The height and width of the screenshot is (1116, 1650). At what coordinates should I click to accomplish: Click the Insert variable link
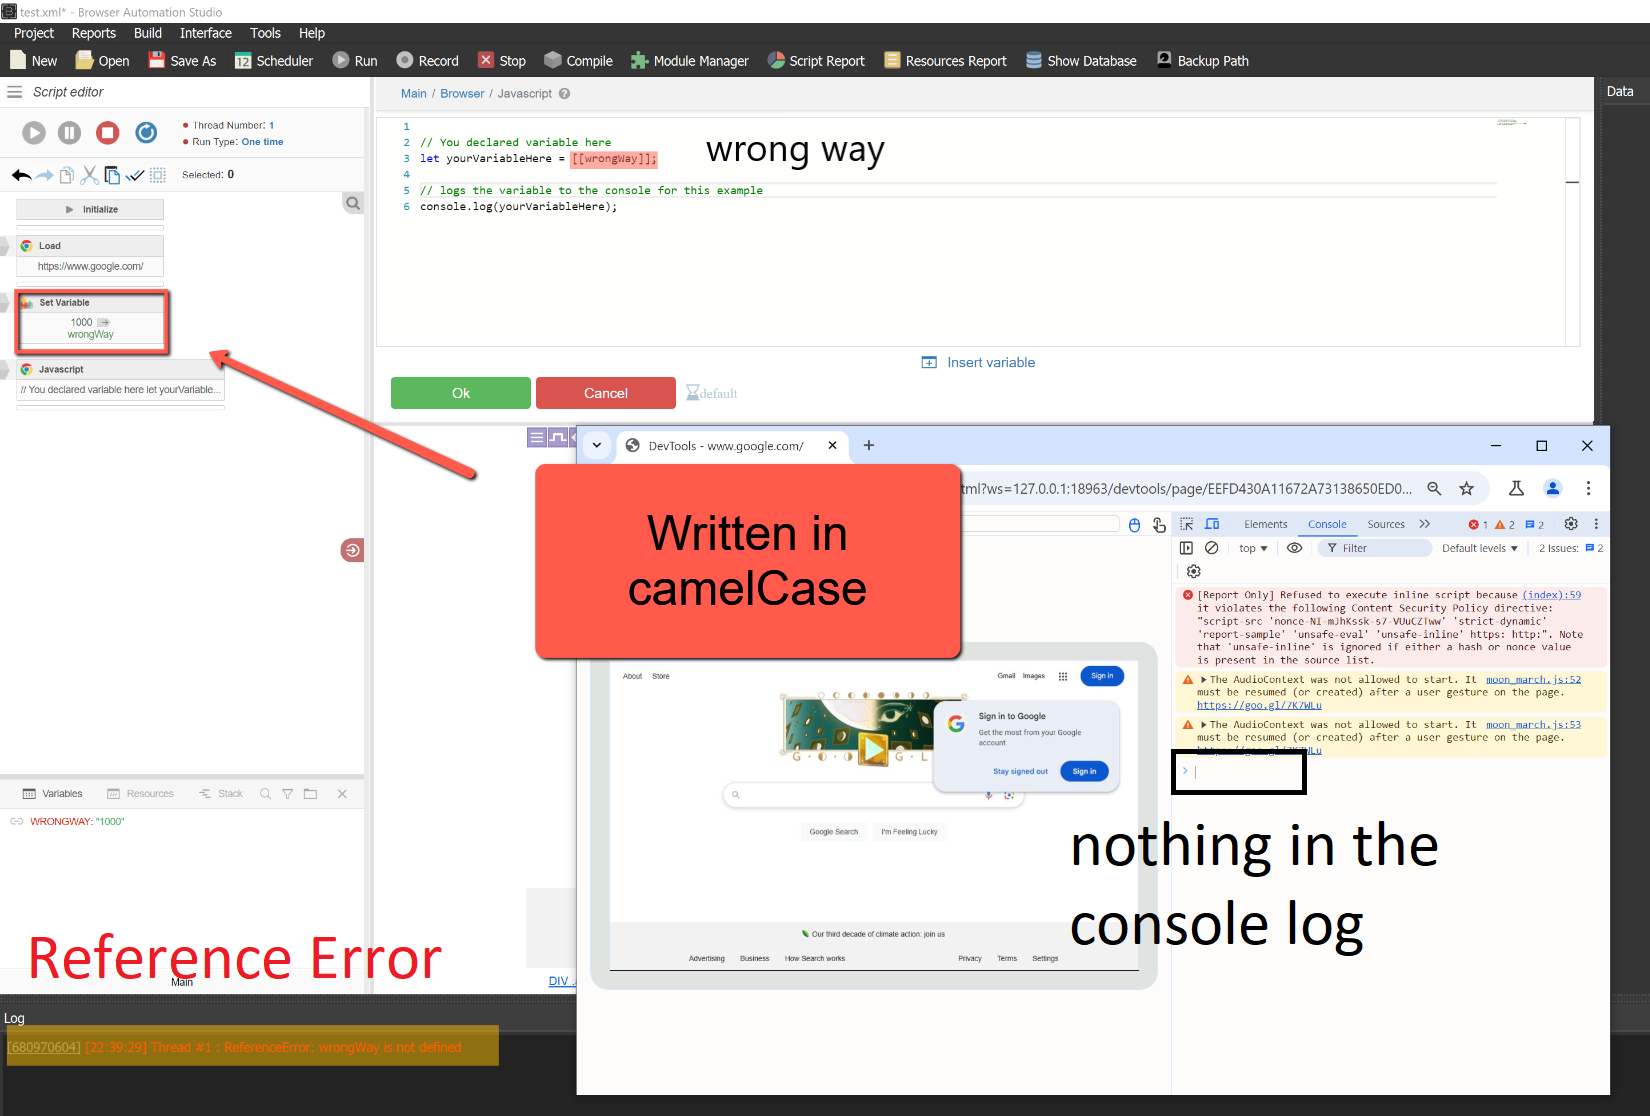(x=990, y=363)
